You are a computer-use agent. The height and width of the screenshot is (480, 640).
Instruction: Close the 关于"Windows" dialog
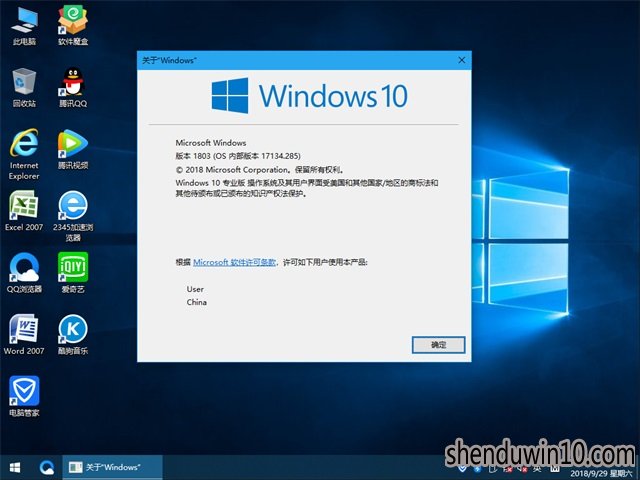point(462,60)
